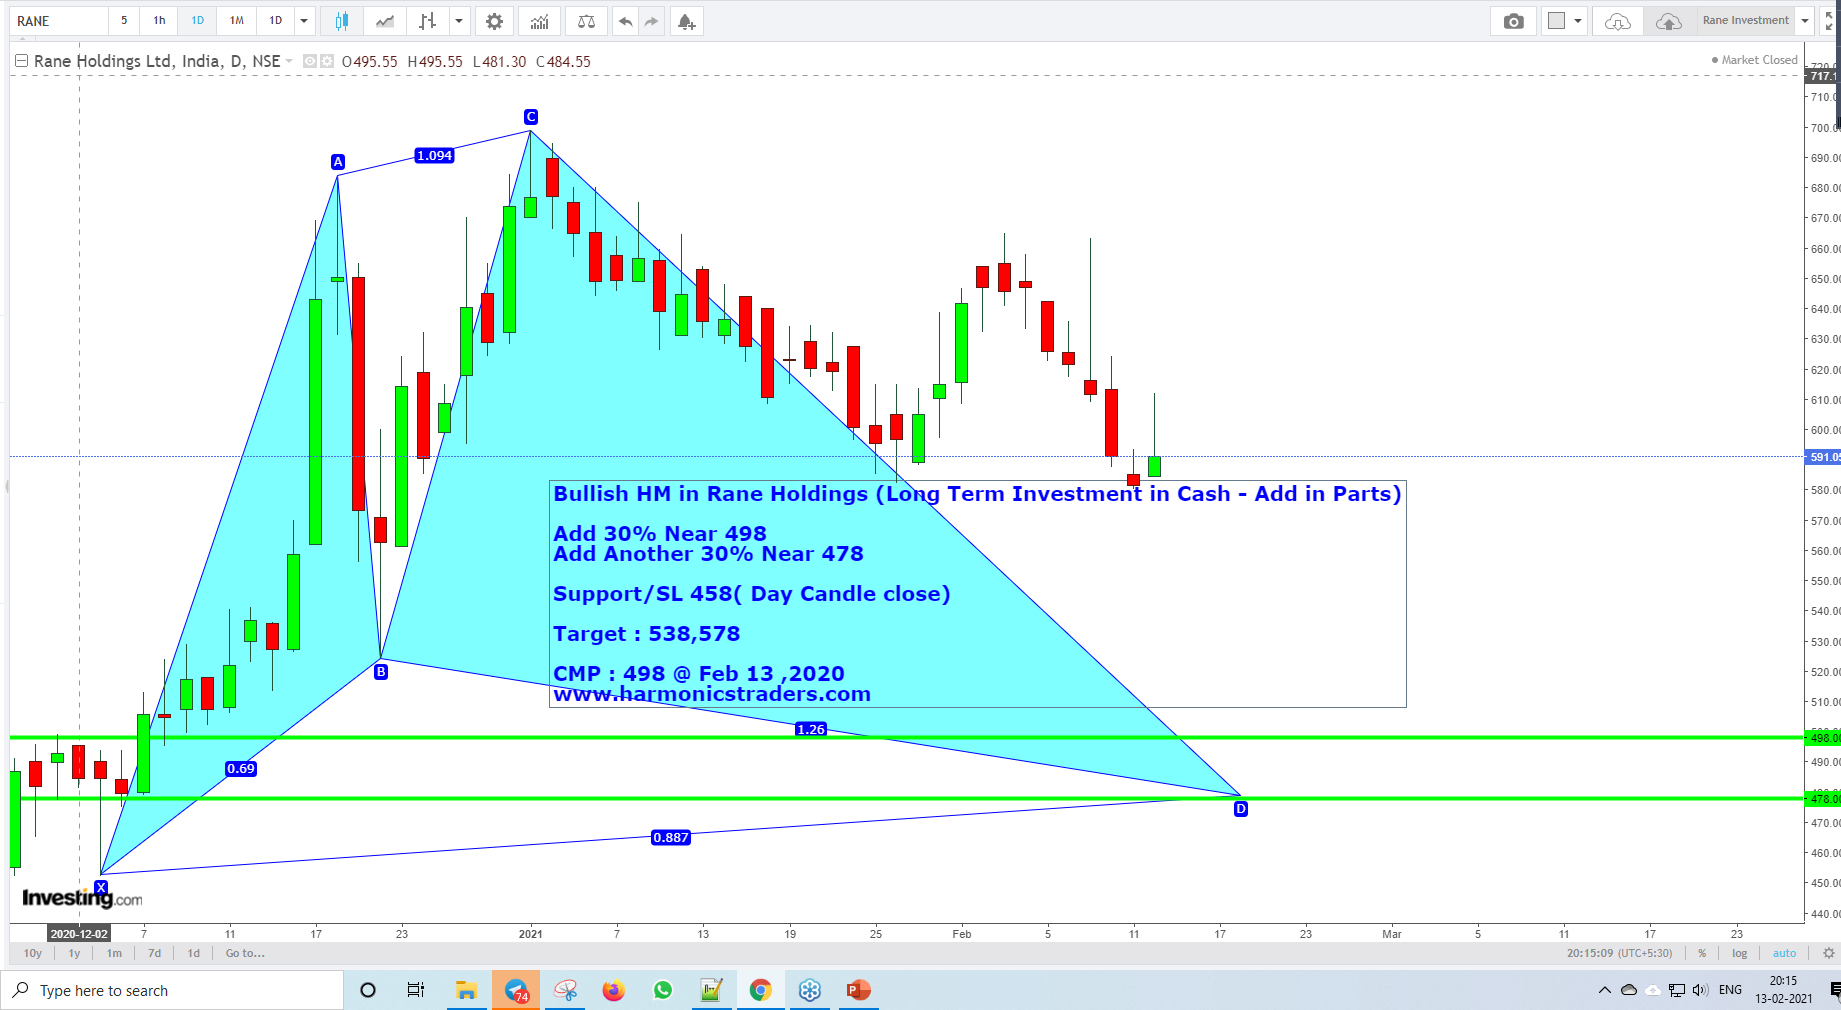The width and height of the screenshot is (1841, 1010).
Task: Open the Snipping Tool taskbar icon
Action: 565,990
